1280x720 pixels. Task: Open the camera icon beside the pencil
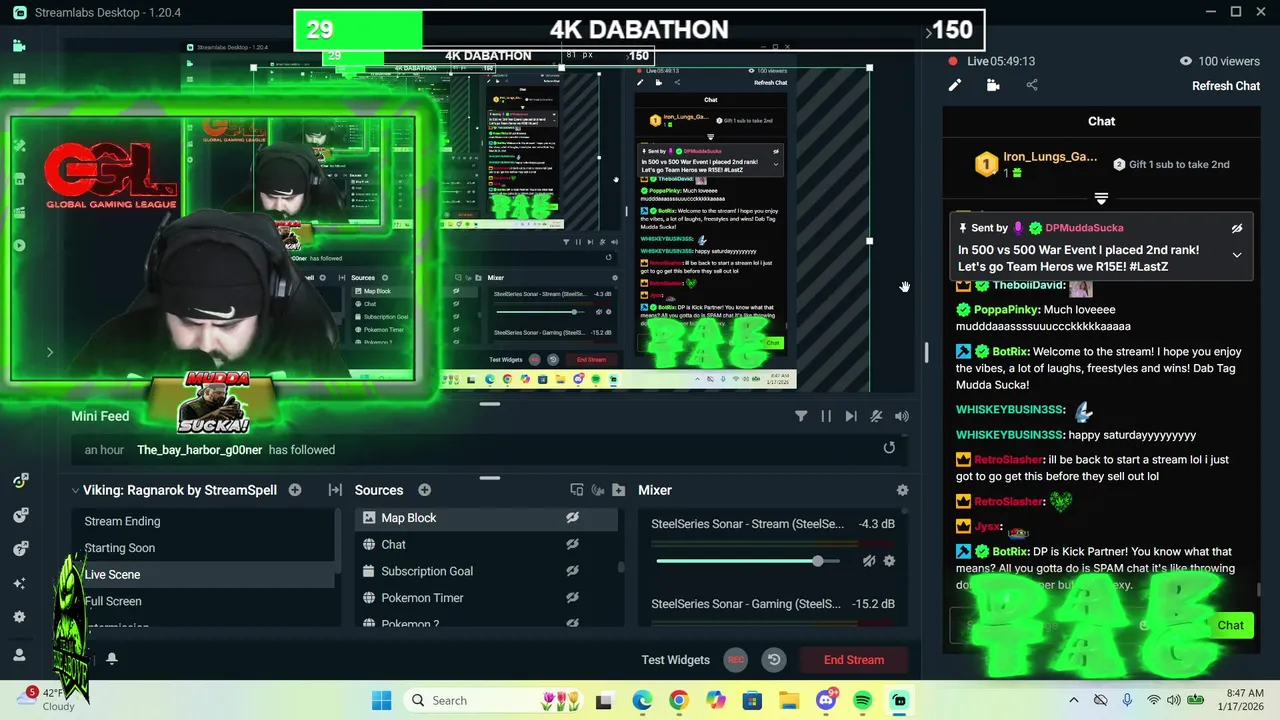tap(993, 85)
